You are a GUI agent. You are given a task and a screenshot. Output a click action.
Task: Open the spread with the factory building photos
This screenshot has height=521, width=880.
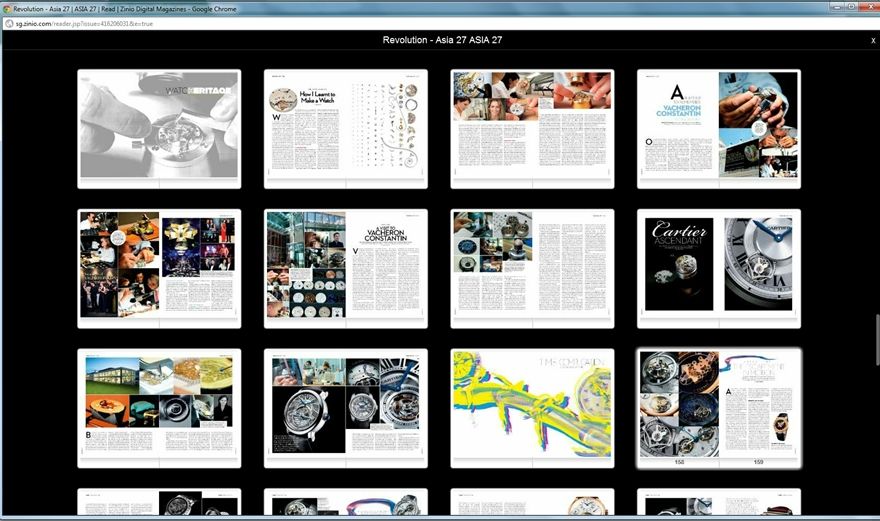[x=159, y=408]
